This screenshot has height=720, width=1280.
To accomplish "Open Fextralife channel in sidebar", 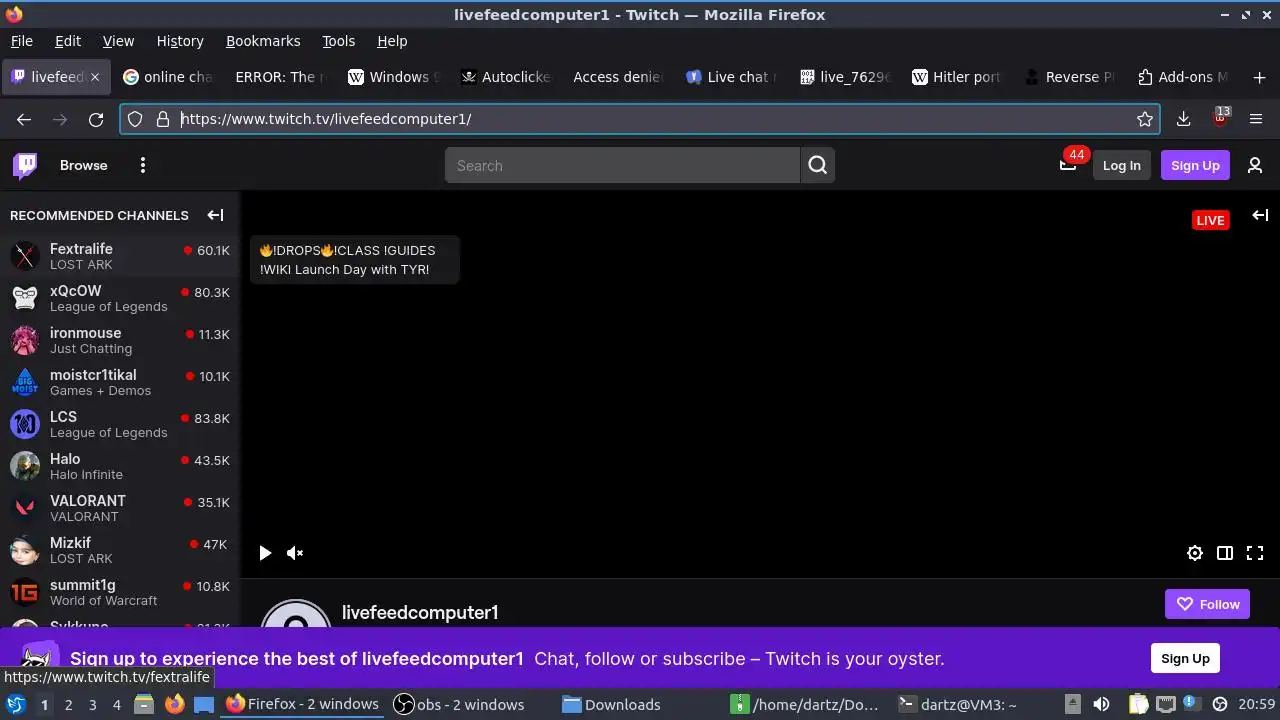I will click(x=120, y=256).
